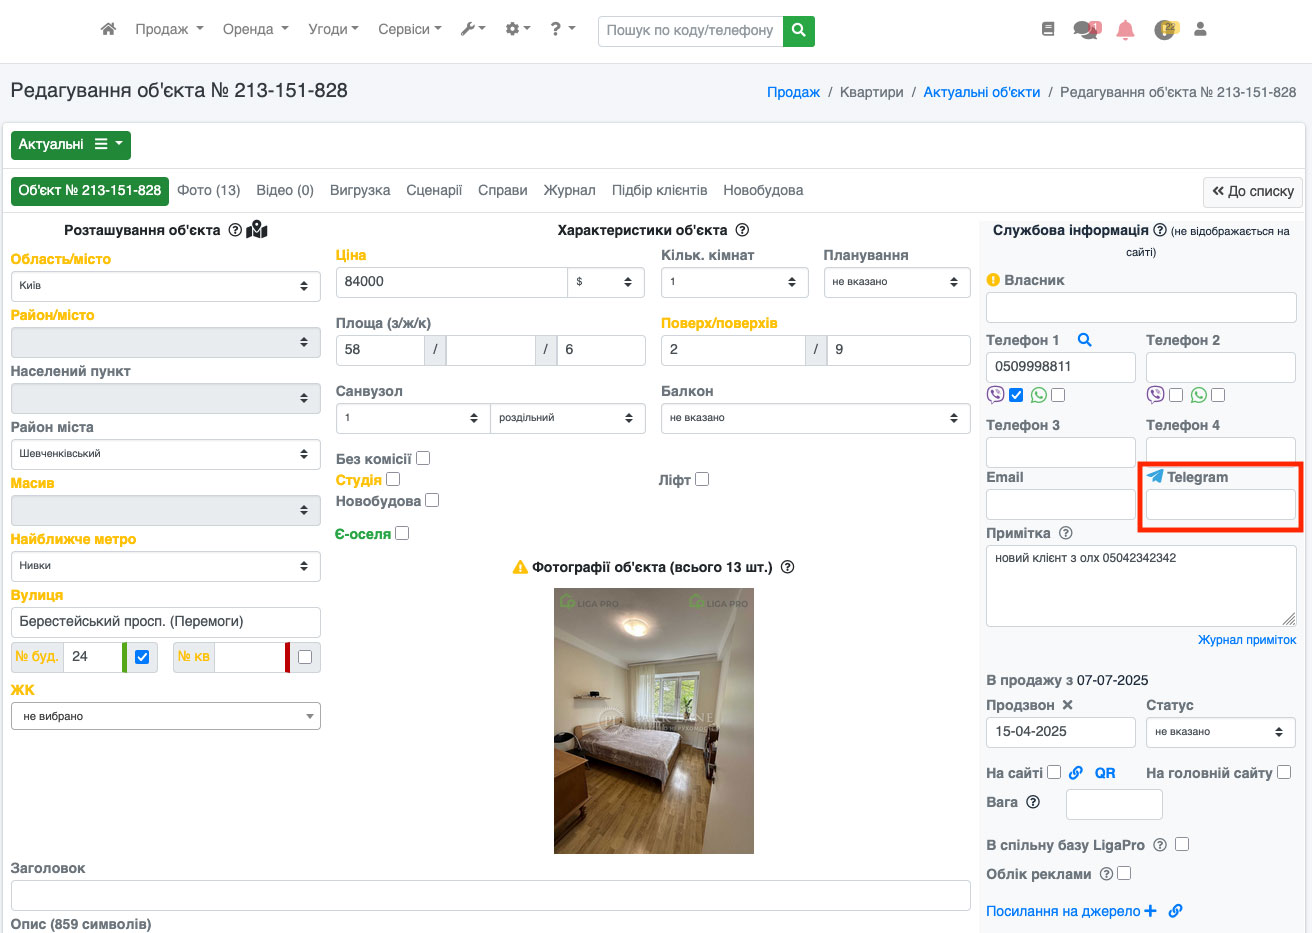Open the Журнал tab
The image size is (1312, 933).
click(x=569, y=190)
